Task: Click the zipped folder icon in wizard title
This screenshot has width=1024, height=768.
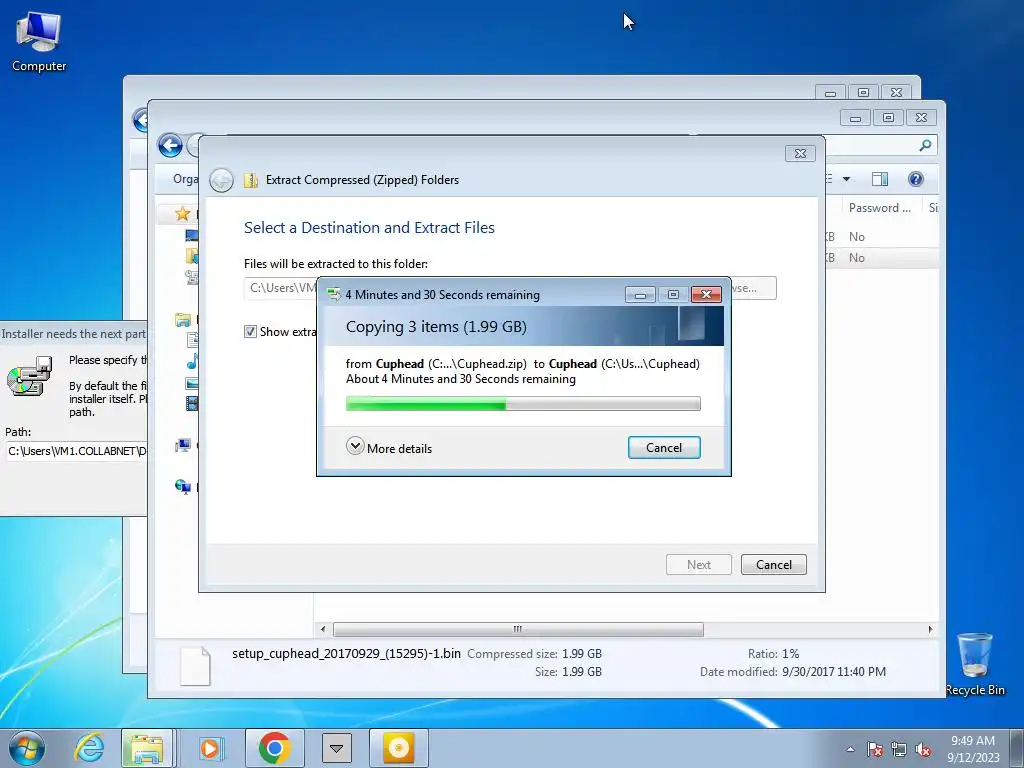Action: coord(251,180)
